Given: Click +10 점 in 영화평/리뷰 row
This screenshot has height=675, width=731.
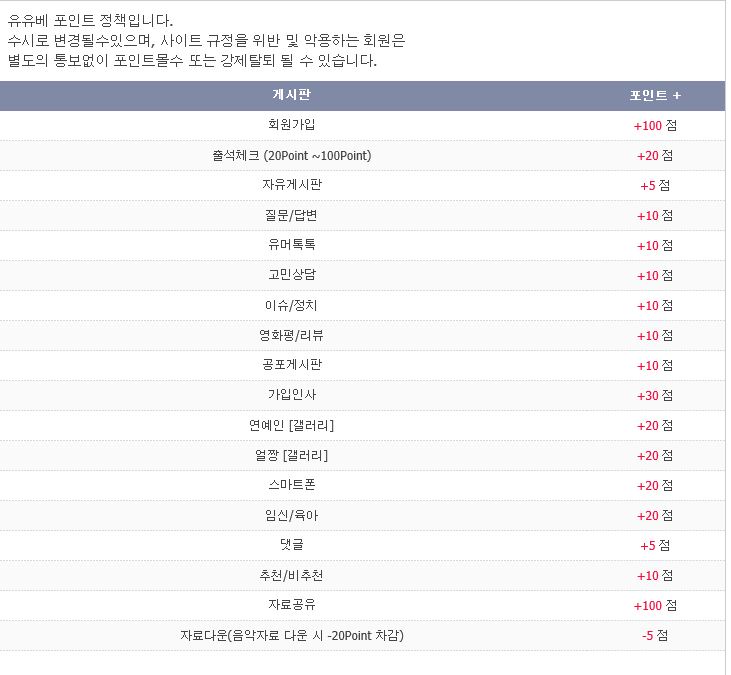Looking at the screenshot, I should [x=655, y=336].
